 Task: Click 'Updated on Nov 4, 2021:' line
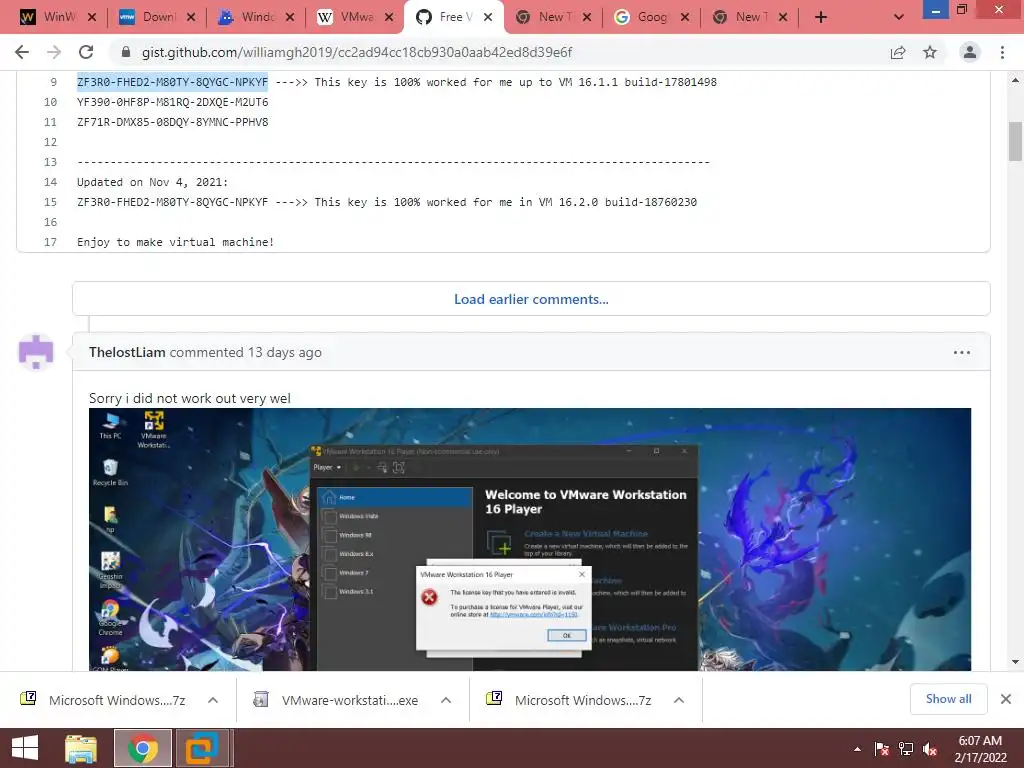point(153,182)
